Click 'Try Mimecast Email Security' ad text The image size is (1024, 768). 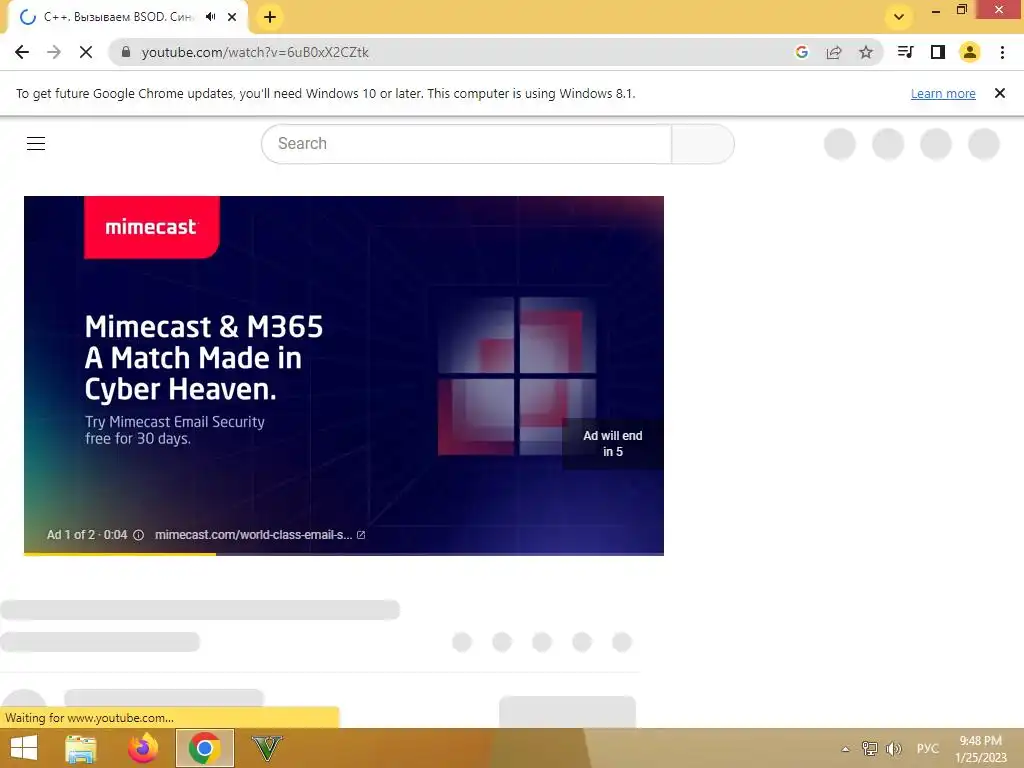pyautogui.click(x=175, y=422)
